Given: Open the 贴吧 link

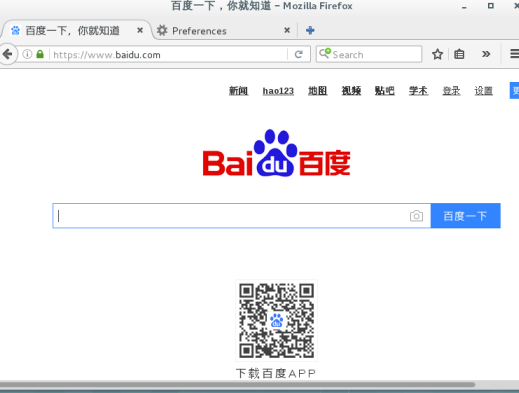Looking at the screenshot, I should tap(384, 91).
